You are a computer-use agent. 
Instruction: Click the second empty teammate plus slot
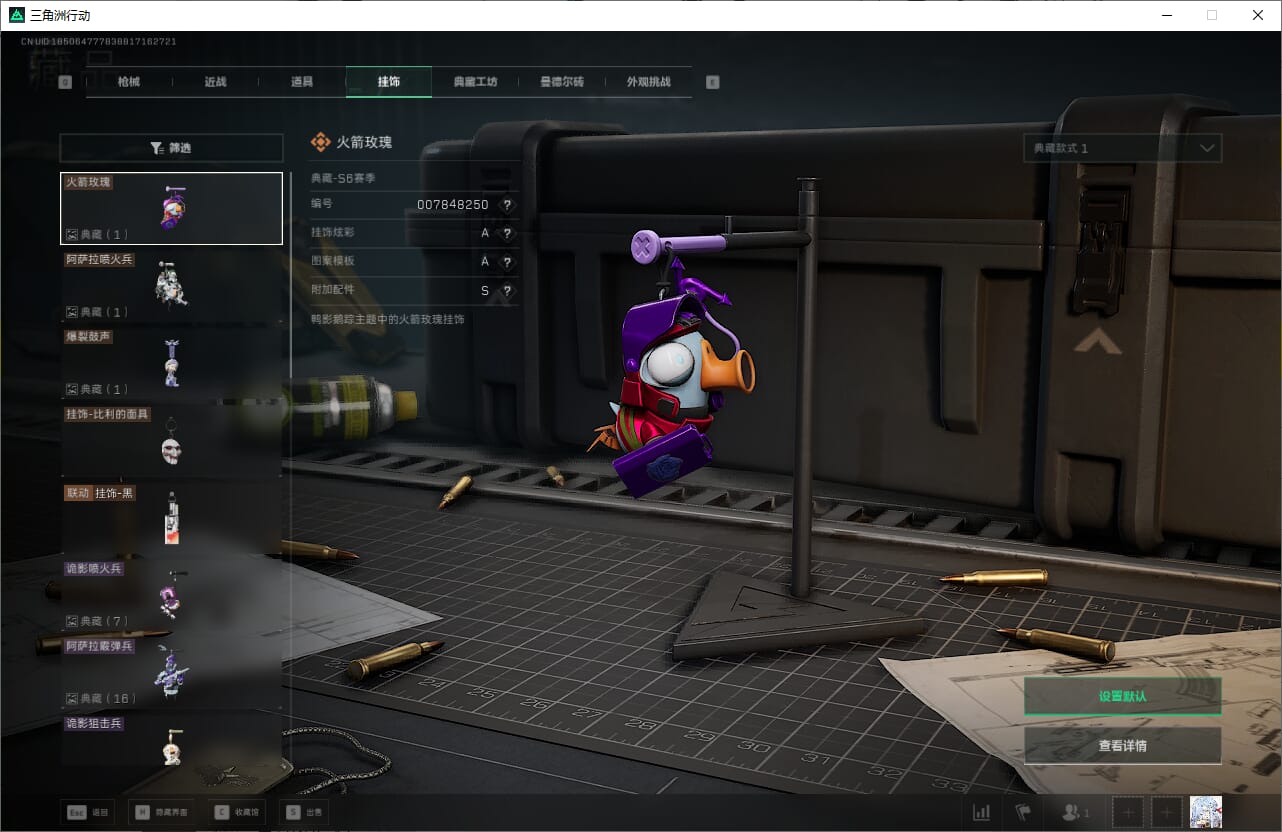pos(1167,813)
